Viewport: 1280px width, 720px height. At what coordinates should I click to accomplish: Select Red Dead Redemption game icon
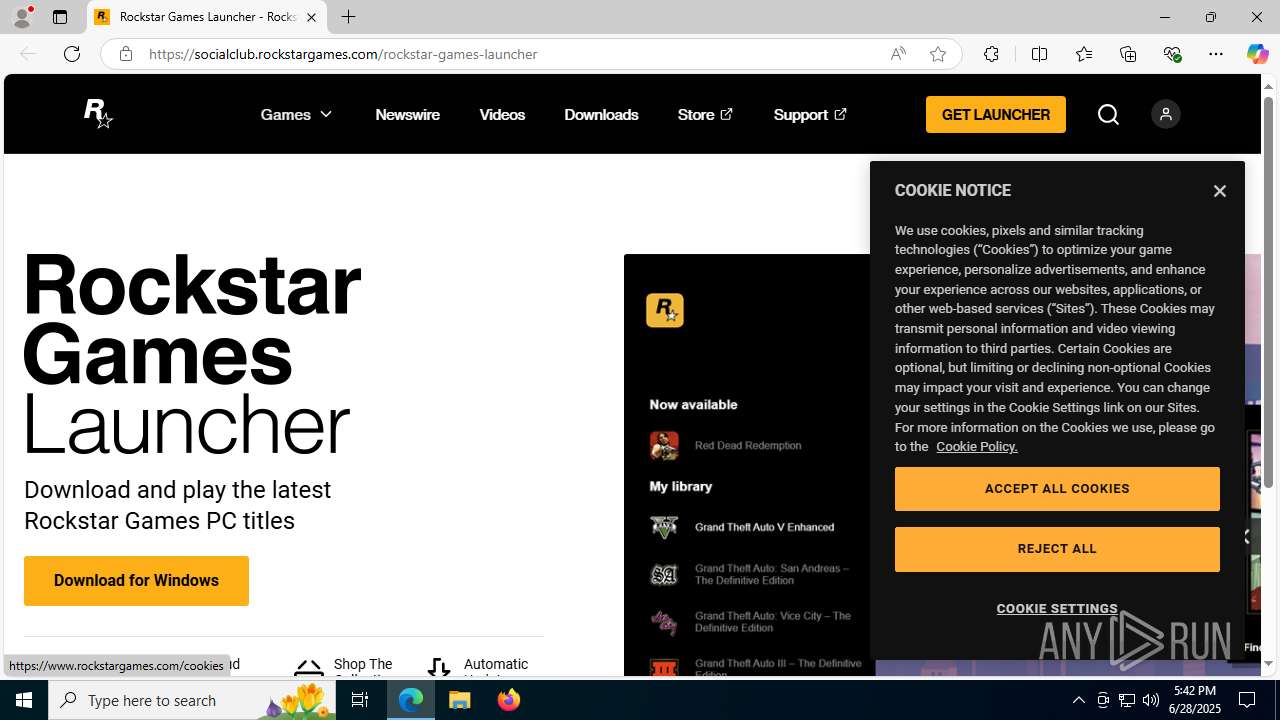[664, 445]
